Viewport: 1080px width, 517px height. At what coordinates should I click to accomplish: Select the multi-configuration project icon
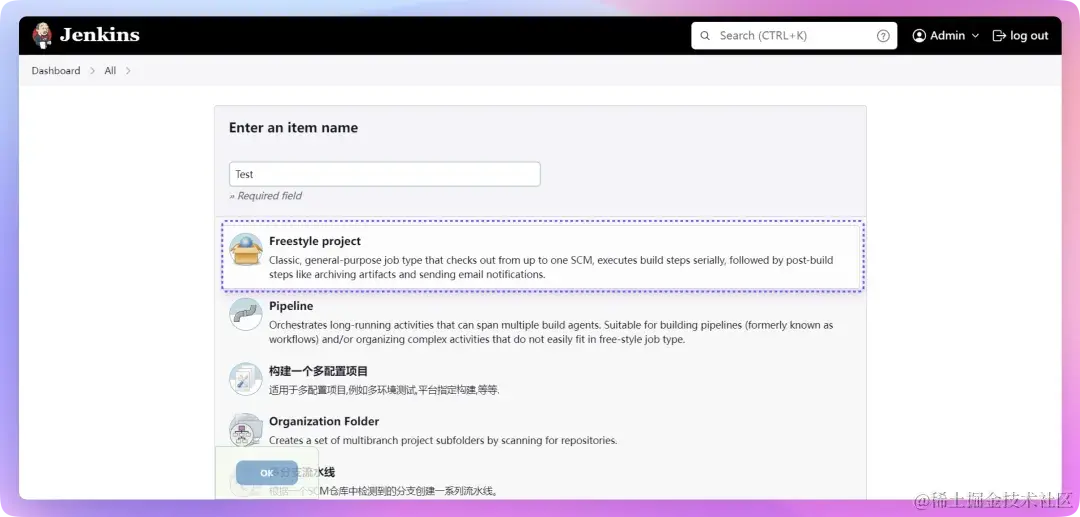click(x=246, y=379)
